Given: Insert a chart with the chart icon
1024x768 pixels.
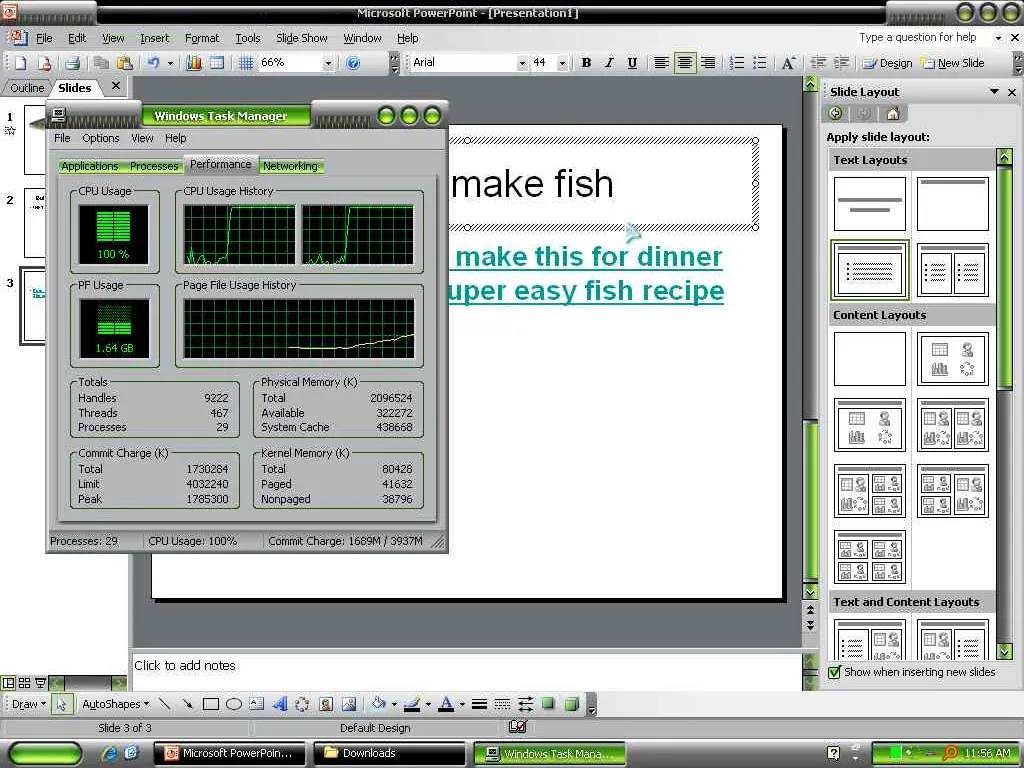Looking at the screenshot, I should tap(193, 63).
